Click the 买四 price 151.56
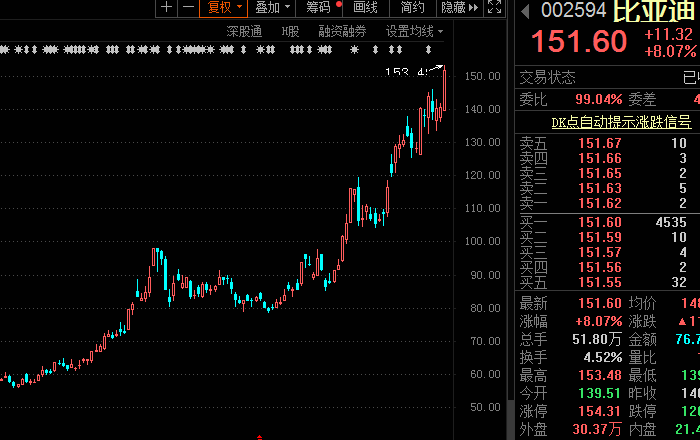Viewport: 700px width, 440px height. coord(600,267)
